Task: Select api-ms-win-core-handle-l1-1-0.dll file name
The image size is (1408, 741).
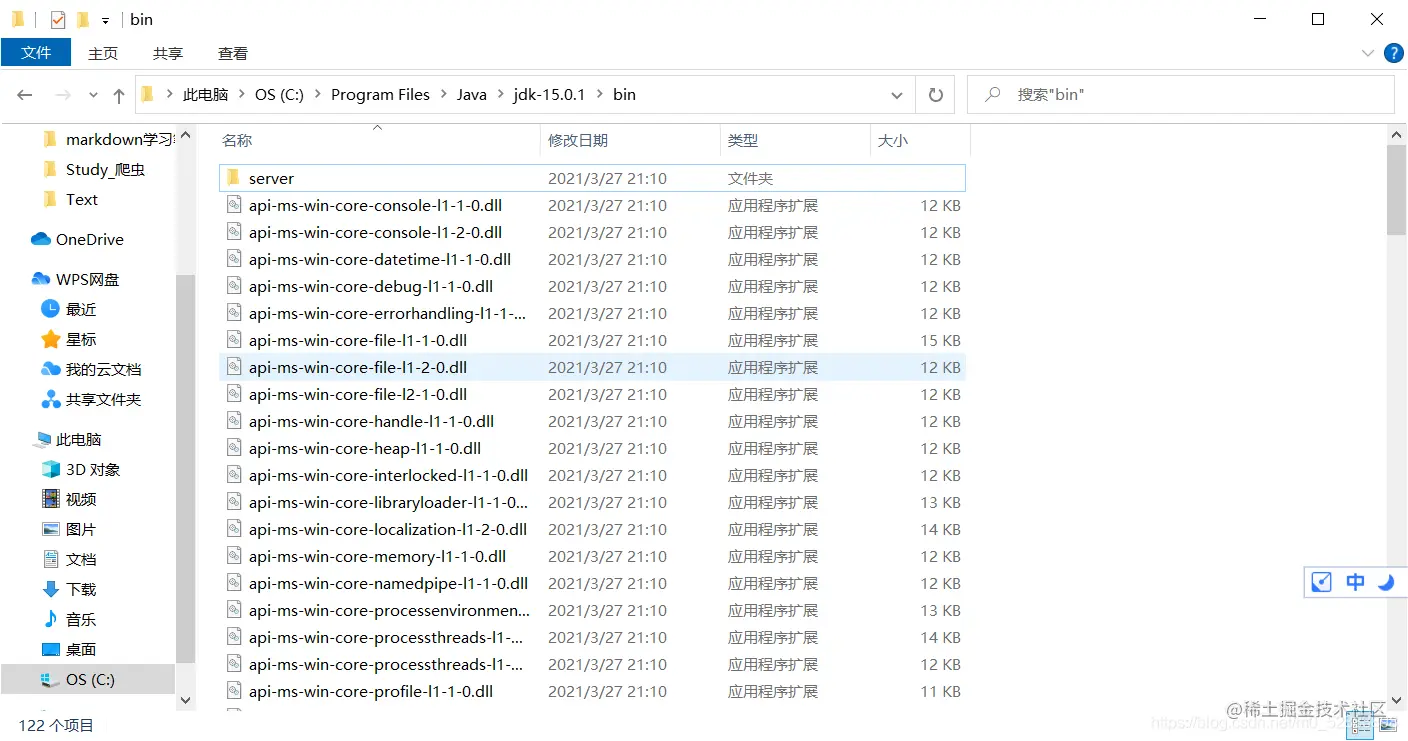Action: tap(371, 421)
